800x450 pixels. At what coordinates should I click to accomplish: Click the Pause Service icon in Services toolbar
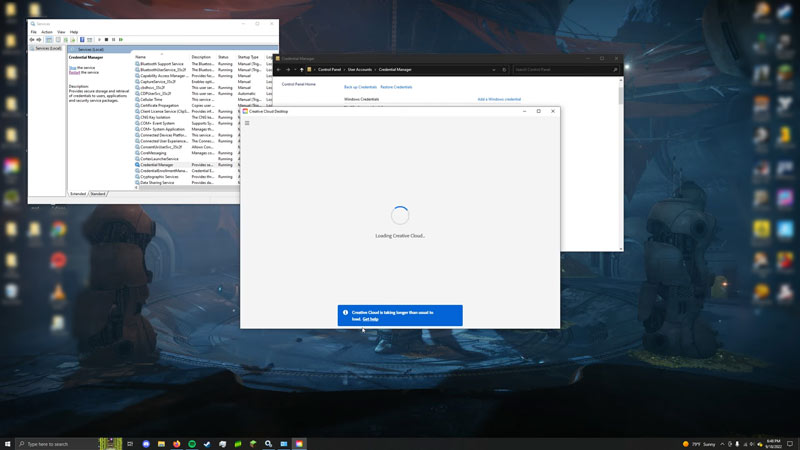[114, 40]
